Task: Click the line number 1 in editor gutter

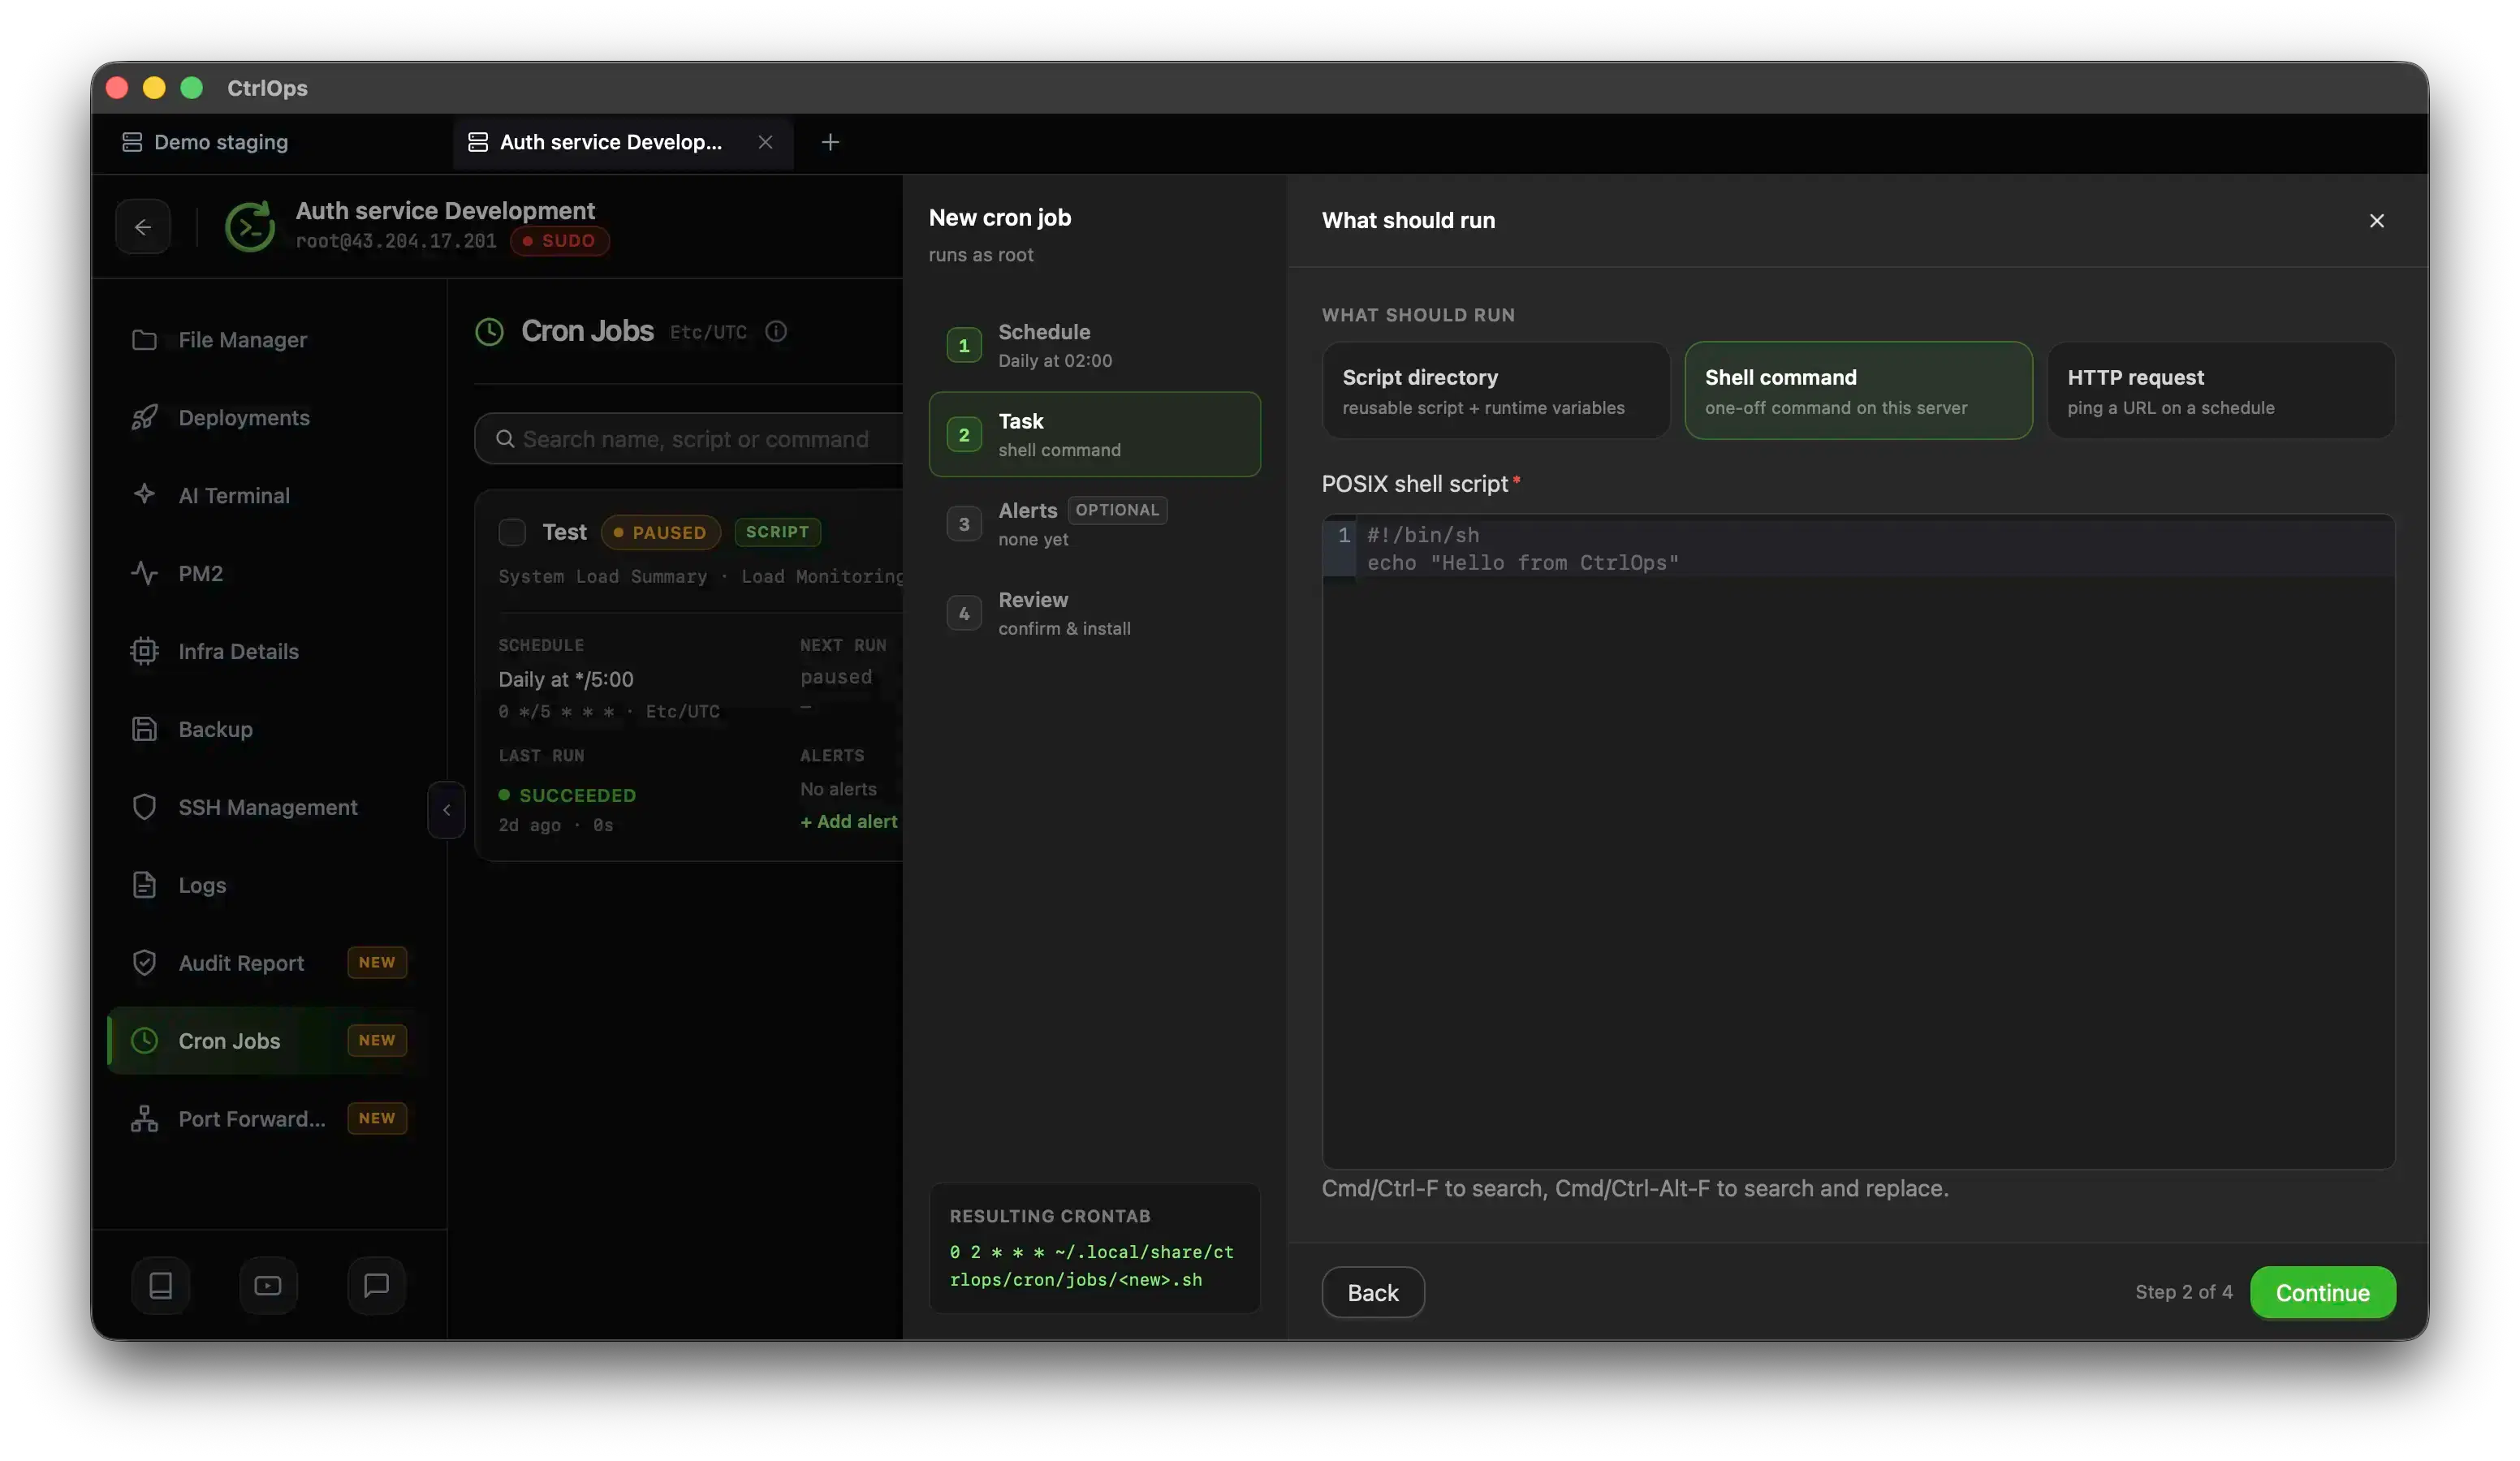Action: pos(1344,535)
